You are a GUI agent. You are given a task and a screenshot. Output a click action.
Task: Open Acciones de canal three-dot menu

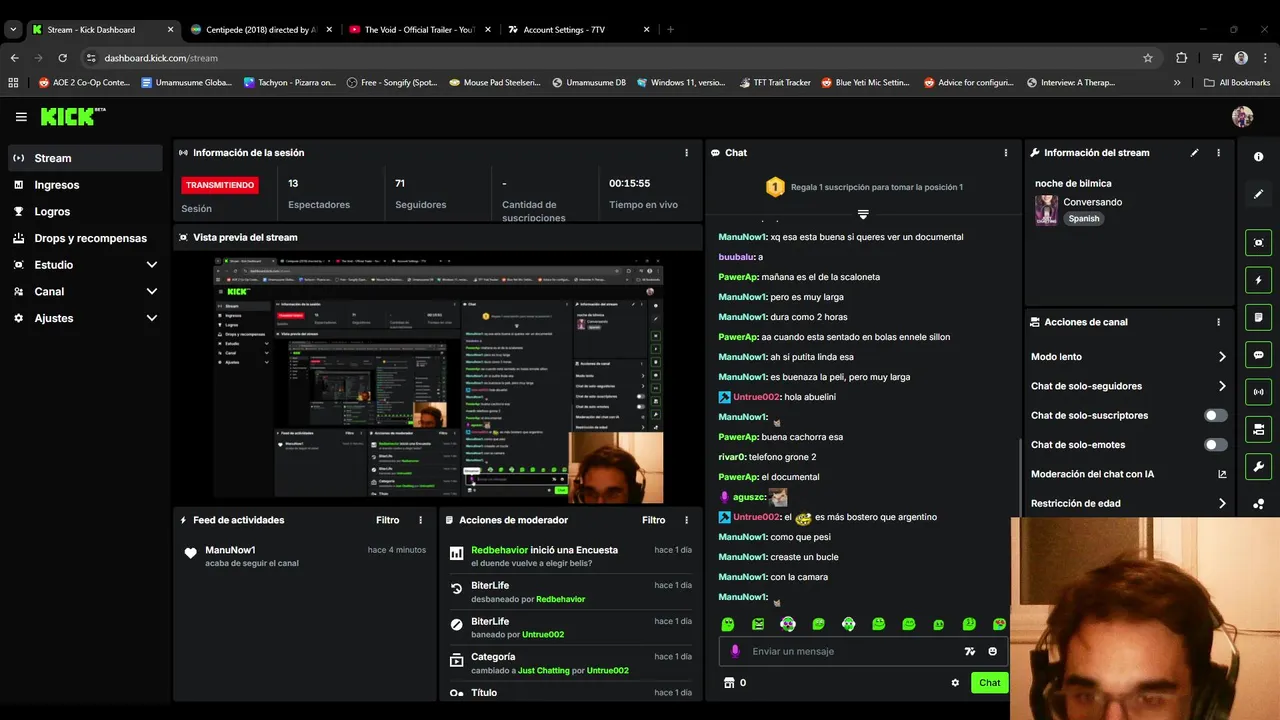click(1218, 322)
